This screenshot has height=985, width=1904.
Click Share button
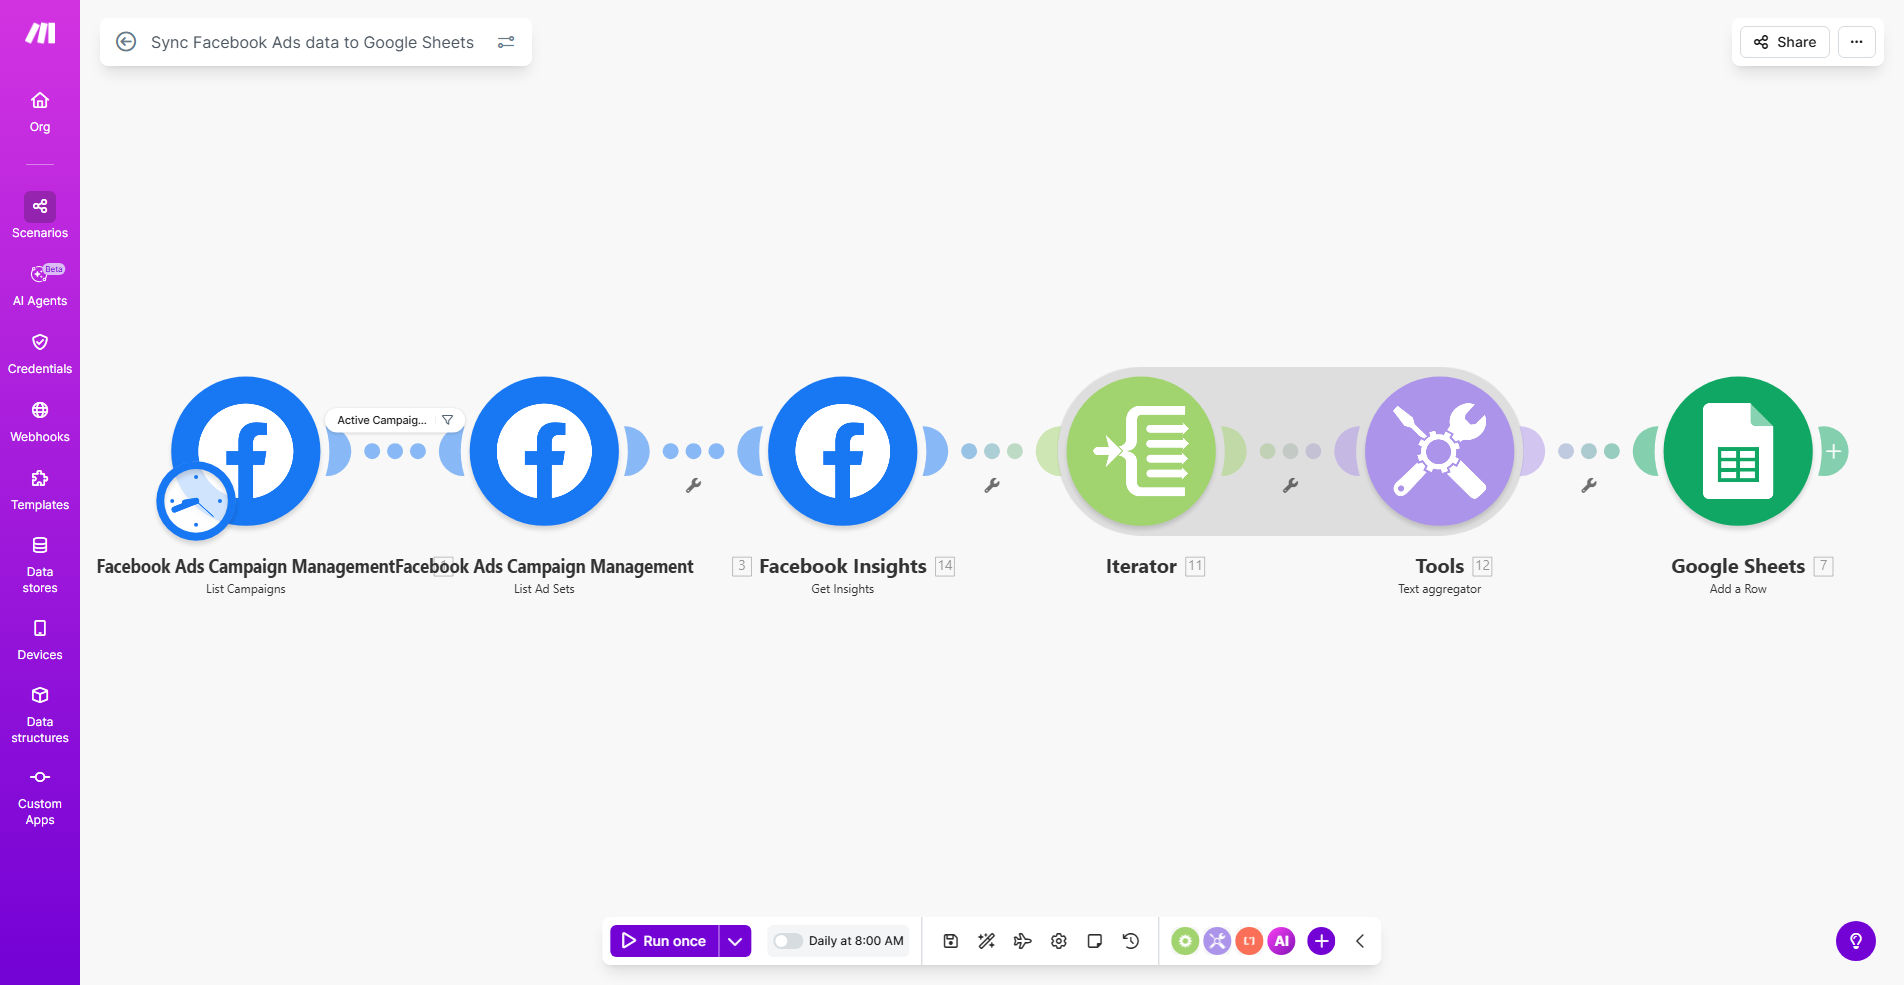tap(1785, 42)
